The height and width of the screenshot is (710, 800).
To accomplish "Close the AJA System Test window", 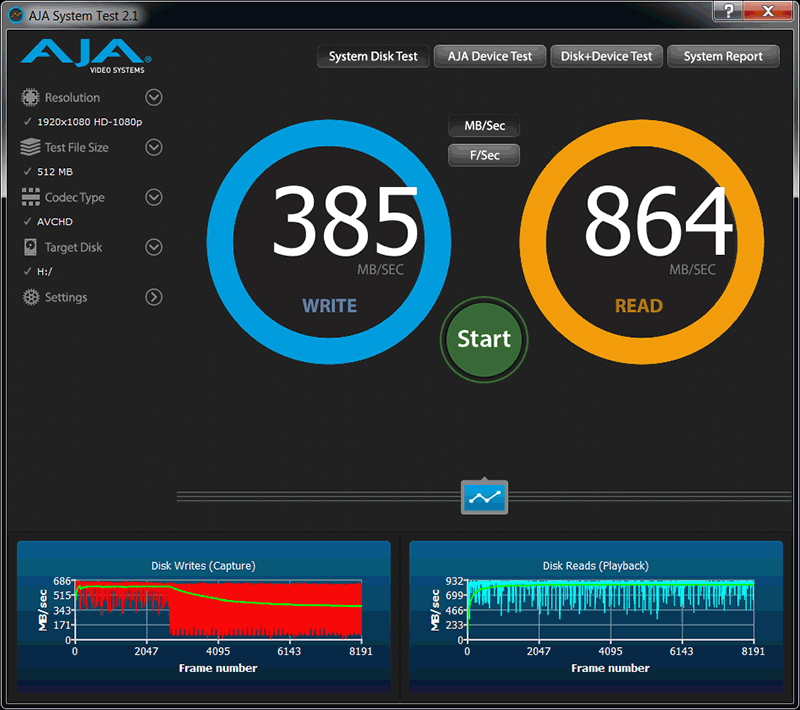I will pos(768,11).
